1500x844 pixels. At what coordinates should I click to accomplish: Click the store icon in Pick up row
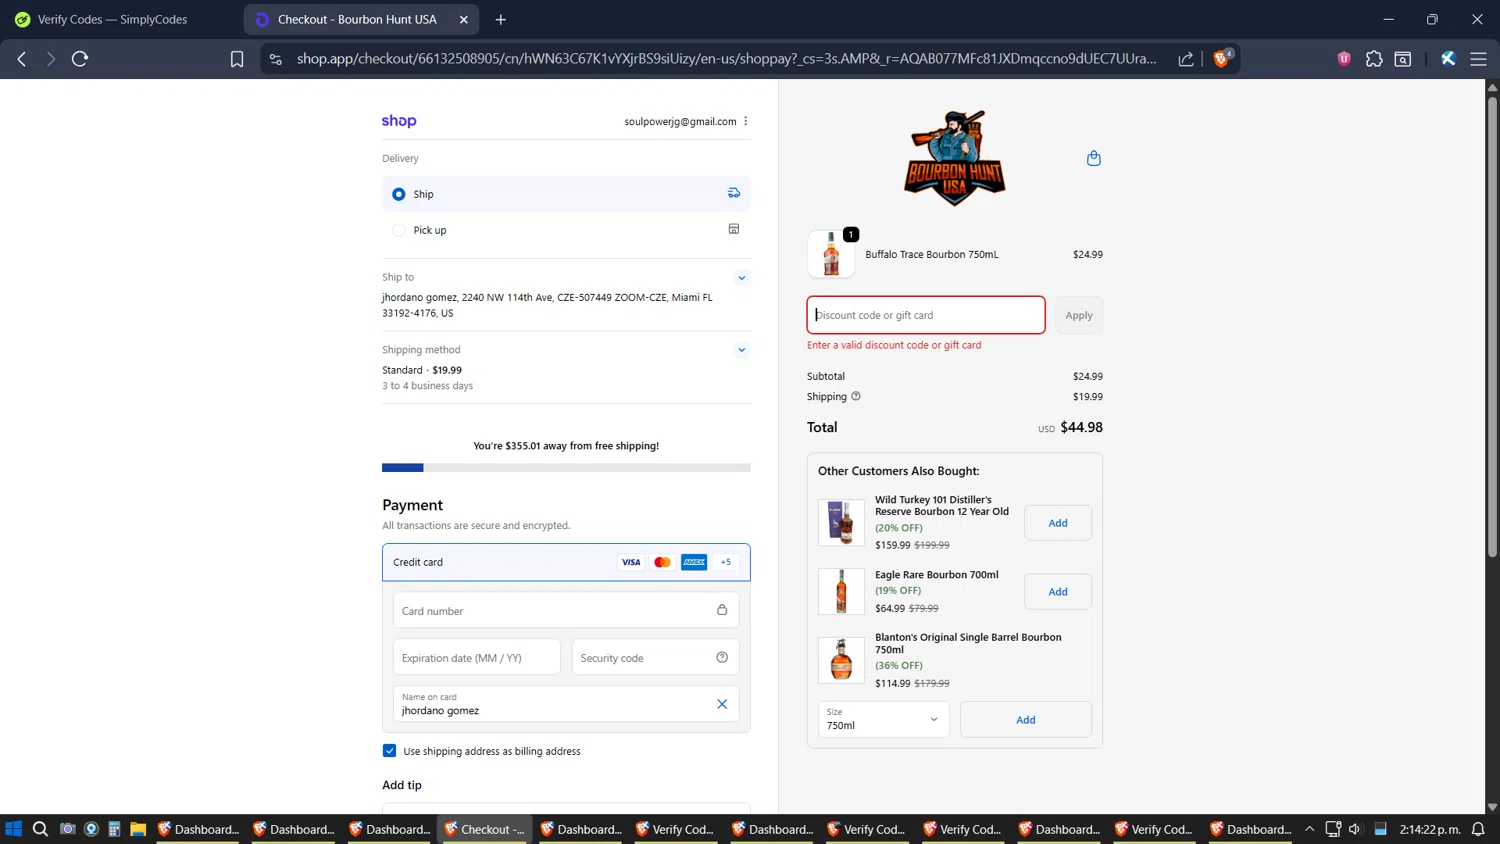point(734,229)
